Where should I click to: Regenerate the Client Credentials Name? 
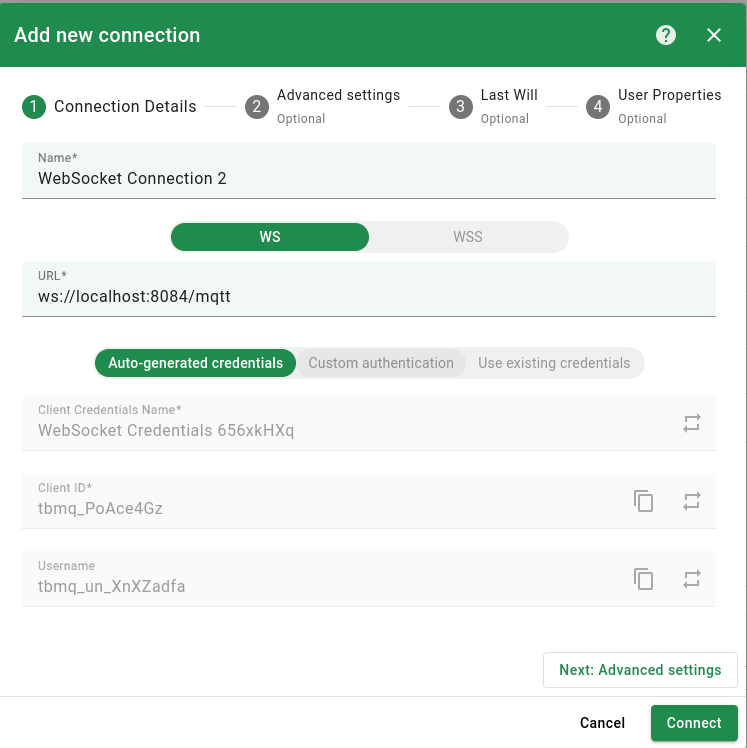click(692, 423)
